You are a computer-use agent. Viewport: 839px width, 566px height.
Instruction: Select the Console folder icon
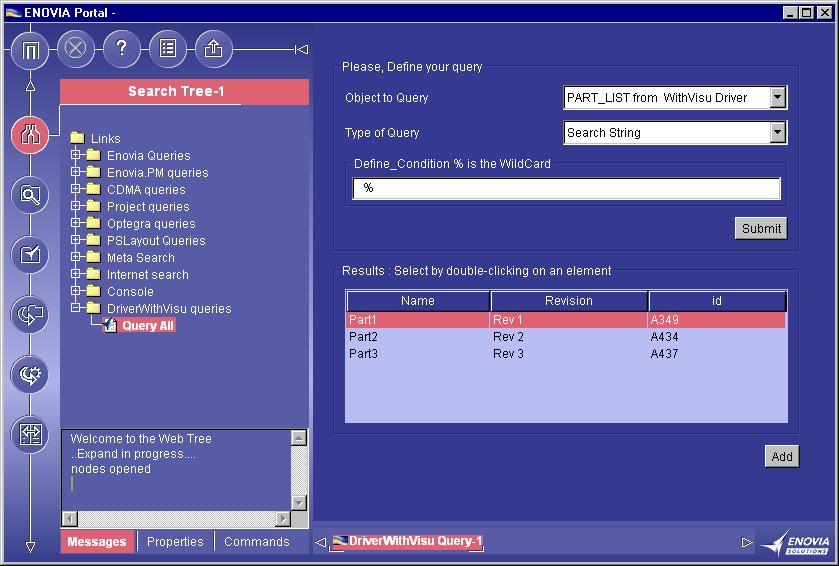point(94,291)
